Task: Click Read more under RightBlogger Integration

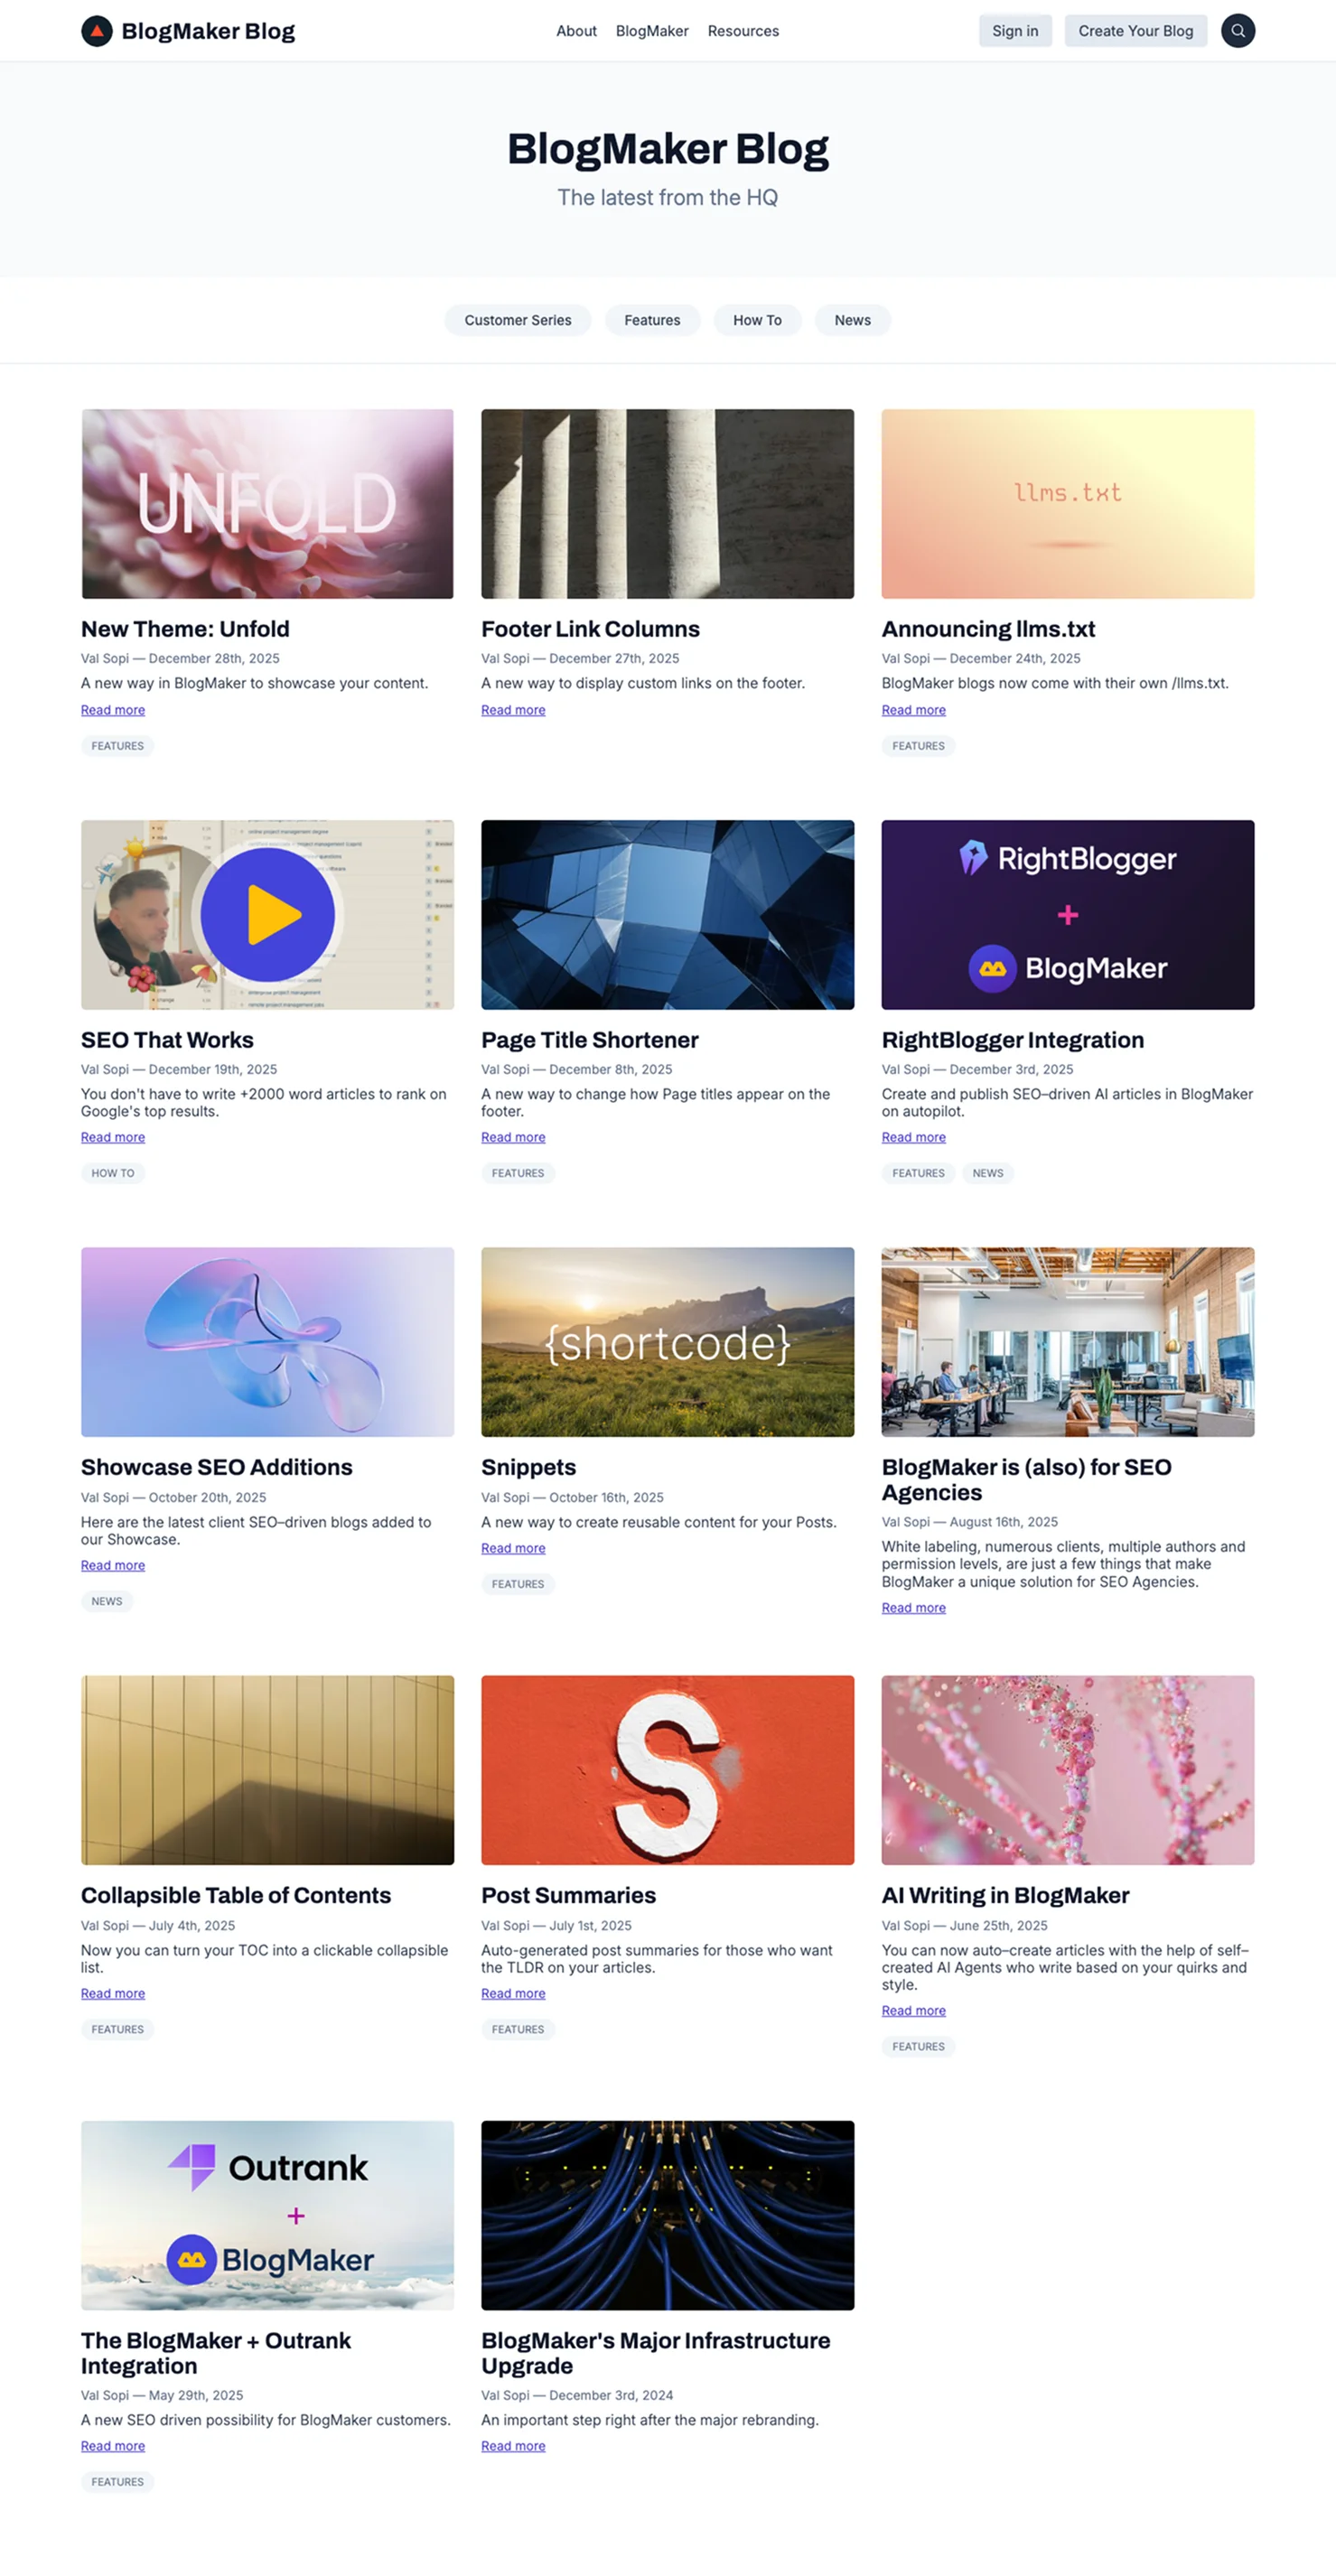Action: point(913,1137)
